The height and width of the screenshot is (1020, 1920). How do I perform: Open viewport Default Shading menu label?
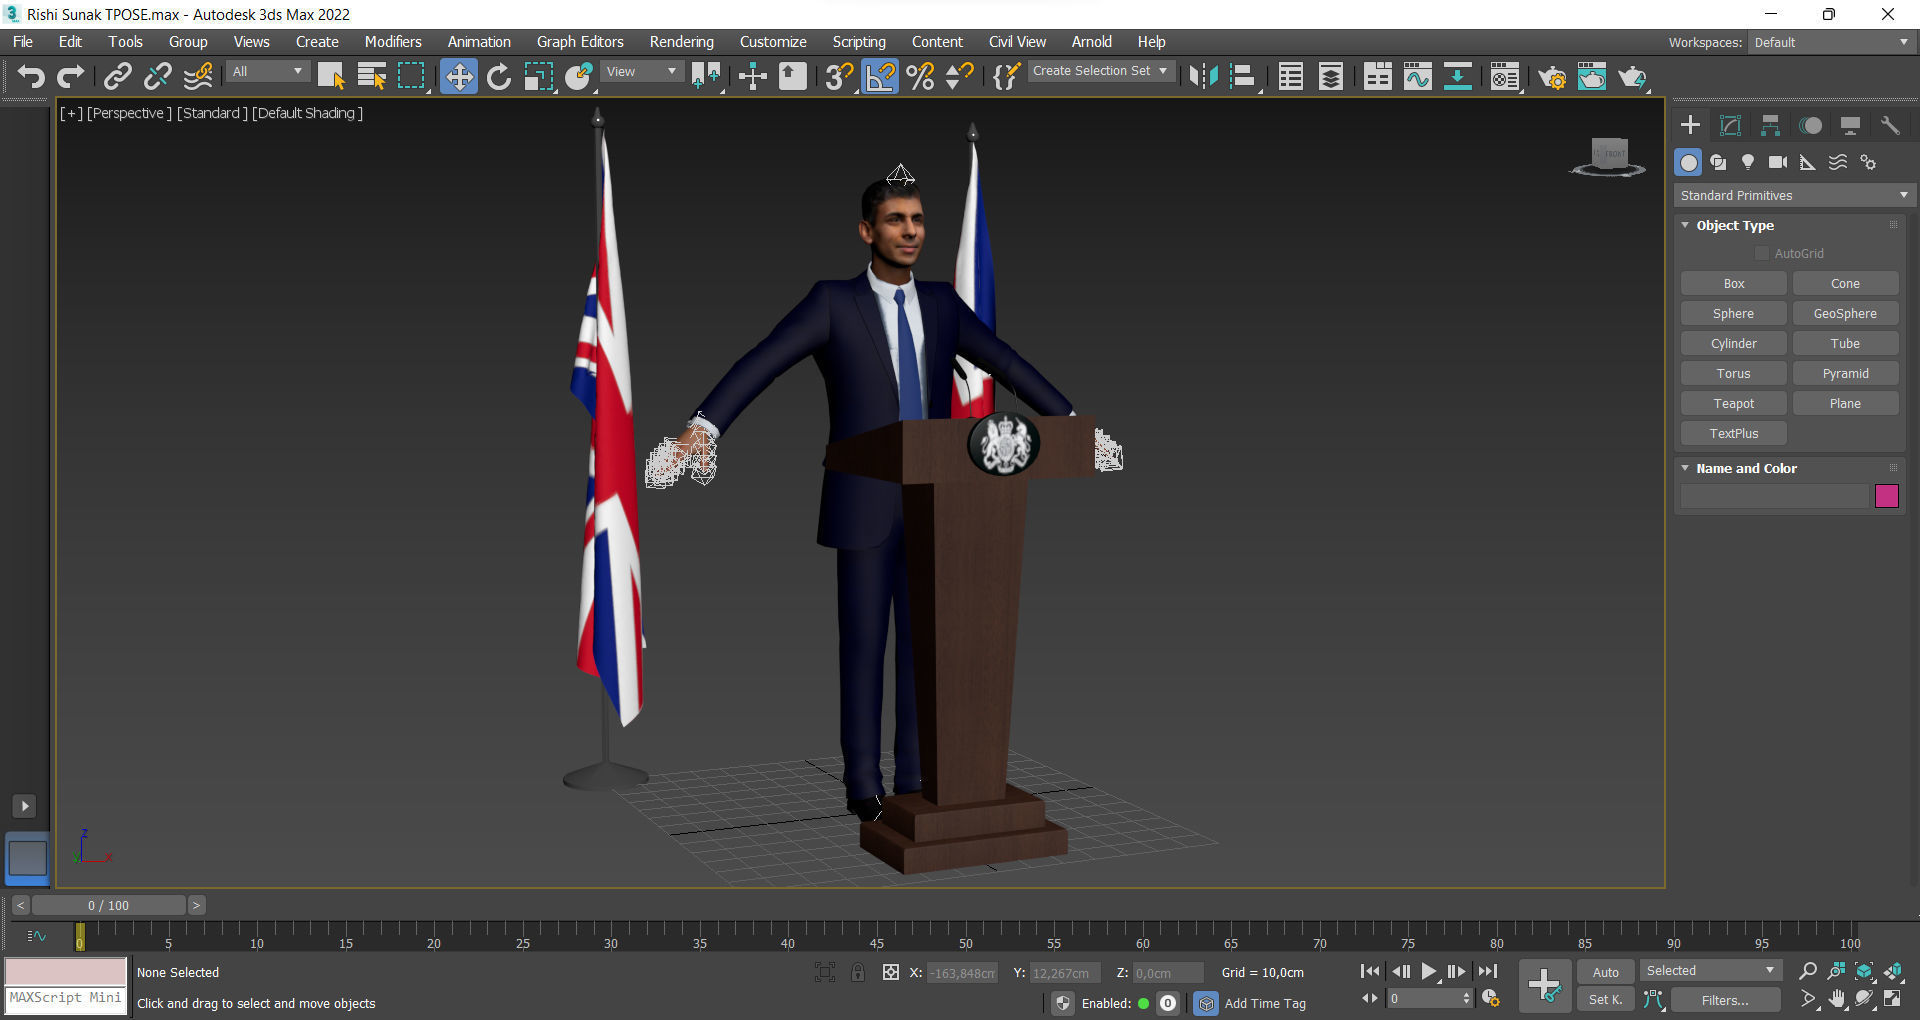307,113
